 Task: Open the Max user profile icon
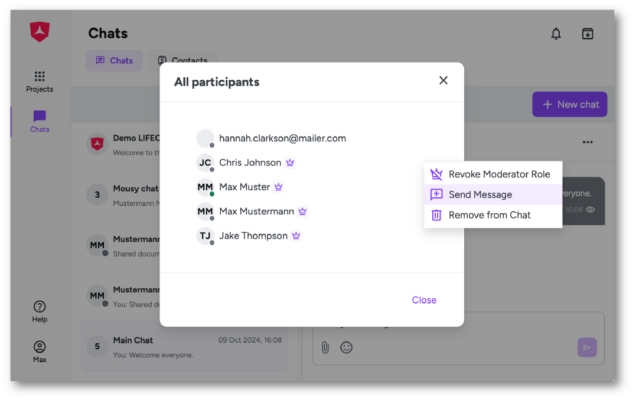click(39, 351)
